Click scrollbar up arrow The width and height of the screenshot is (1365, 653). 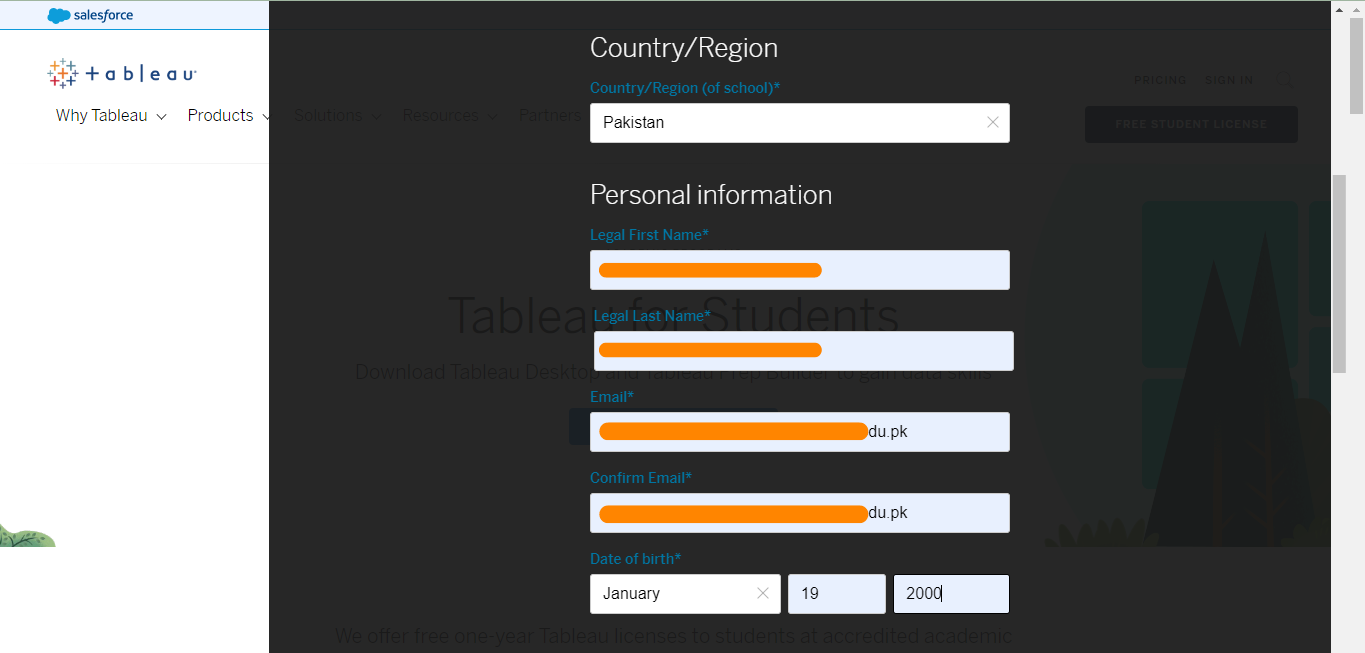(1356, 9)
